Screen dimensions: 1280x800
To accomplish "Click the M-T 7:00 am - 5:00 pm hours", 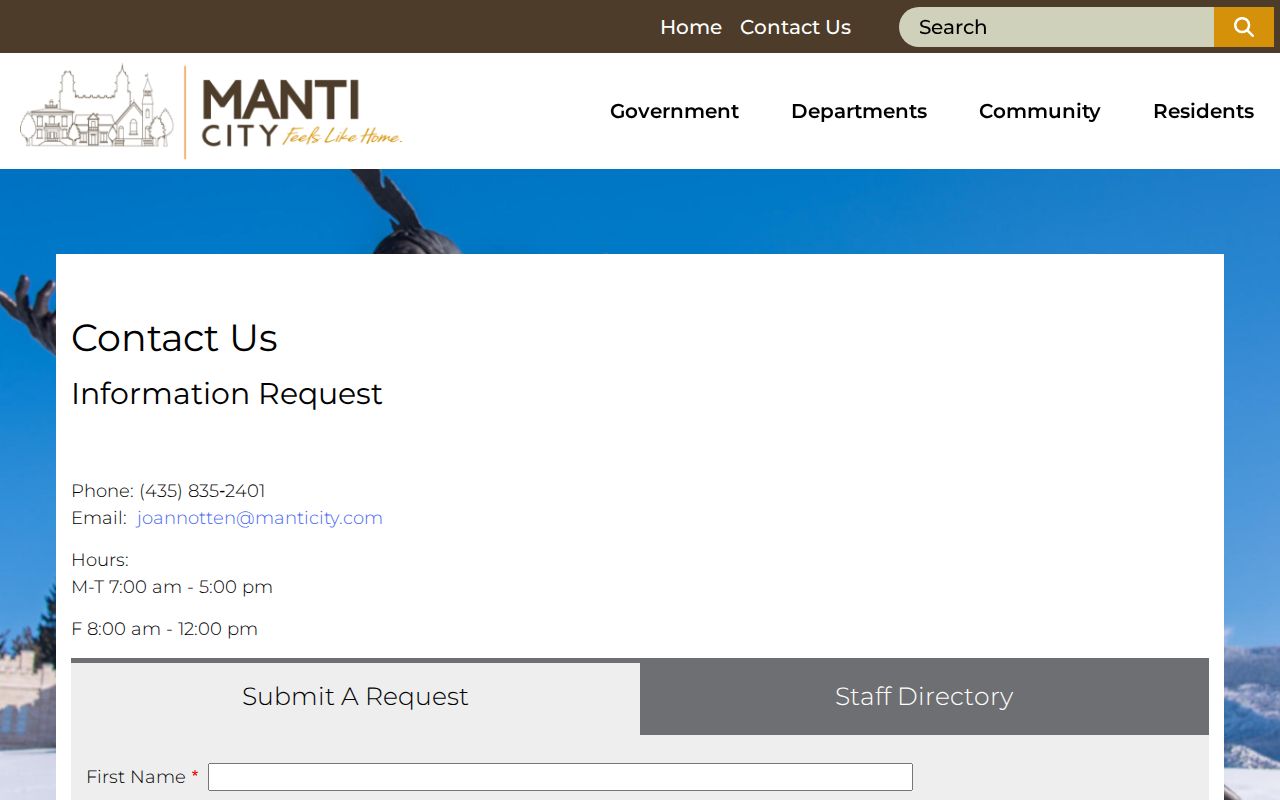I will [172, 587].
